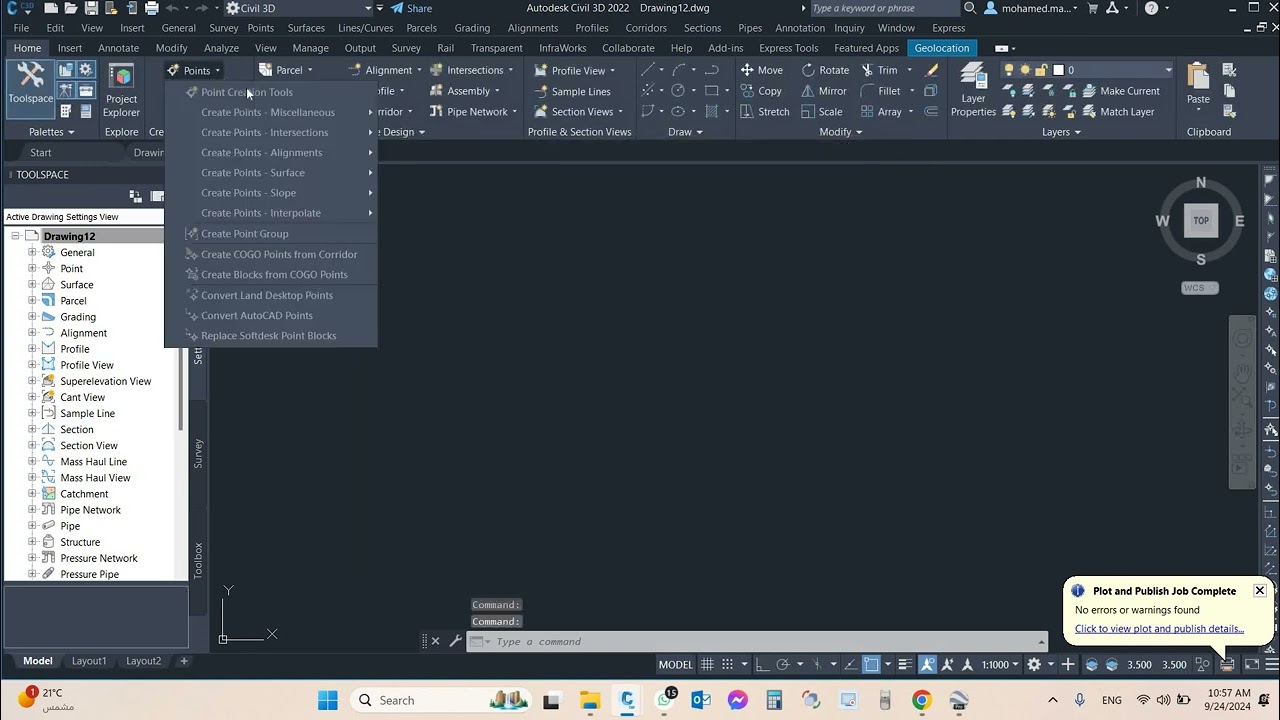Open the plot printer icon in status bar
The image size is (1280, 720).
coord(1227,665)
